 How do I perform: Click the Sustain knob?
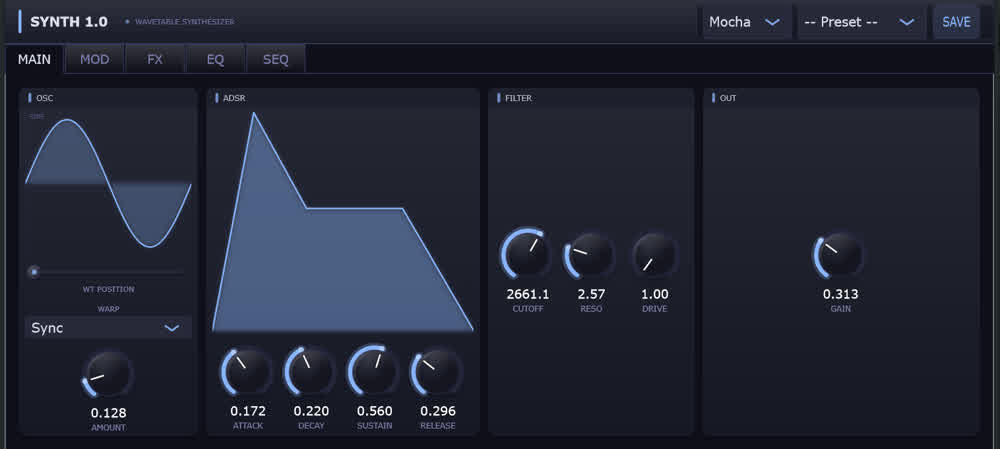[373, 371]
